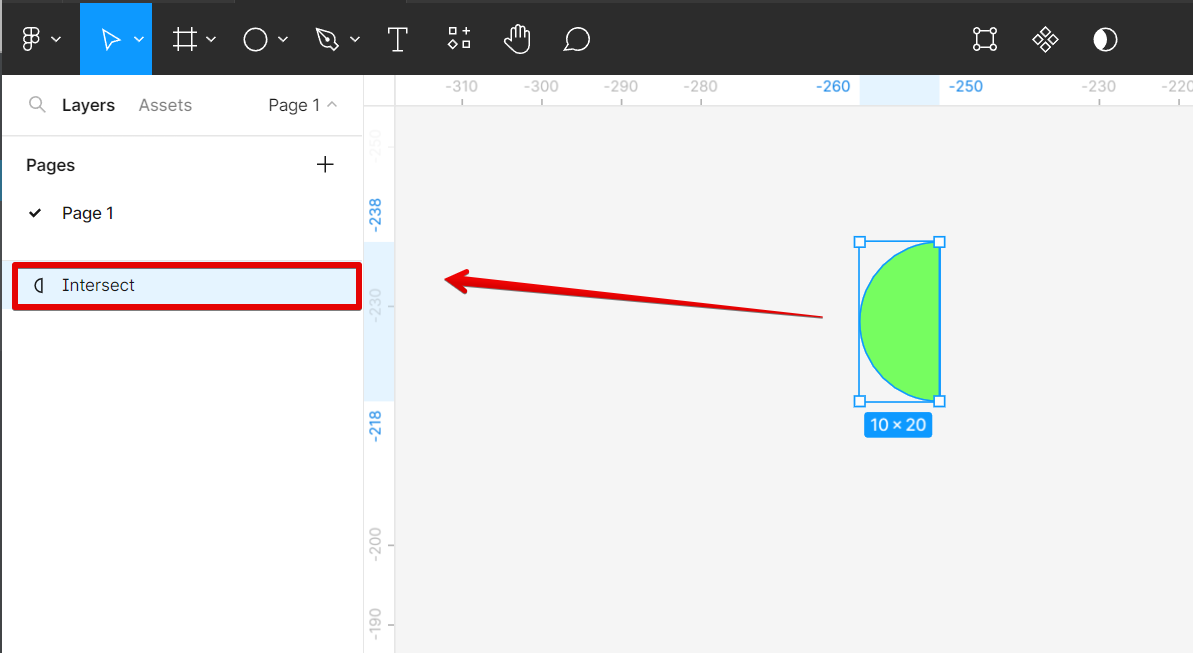Select the Ellipse shape tool

(256, 39)
